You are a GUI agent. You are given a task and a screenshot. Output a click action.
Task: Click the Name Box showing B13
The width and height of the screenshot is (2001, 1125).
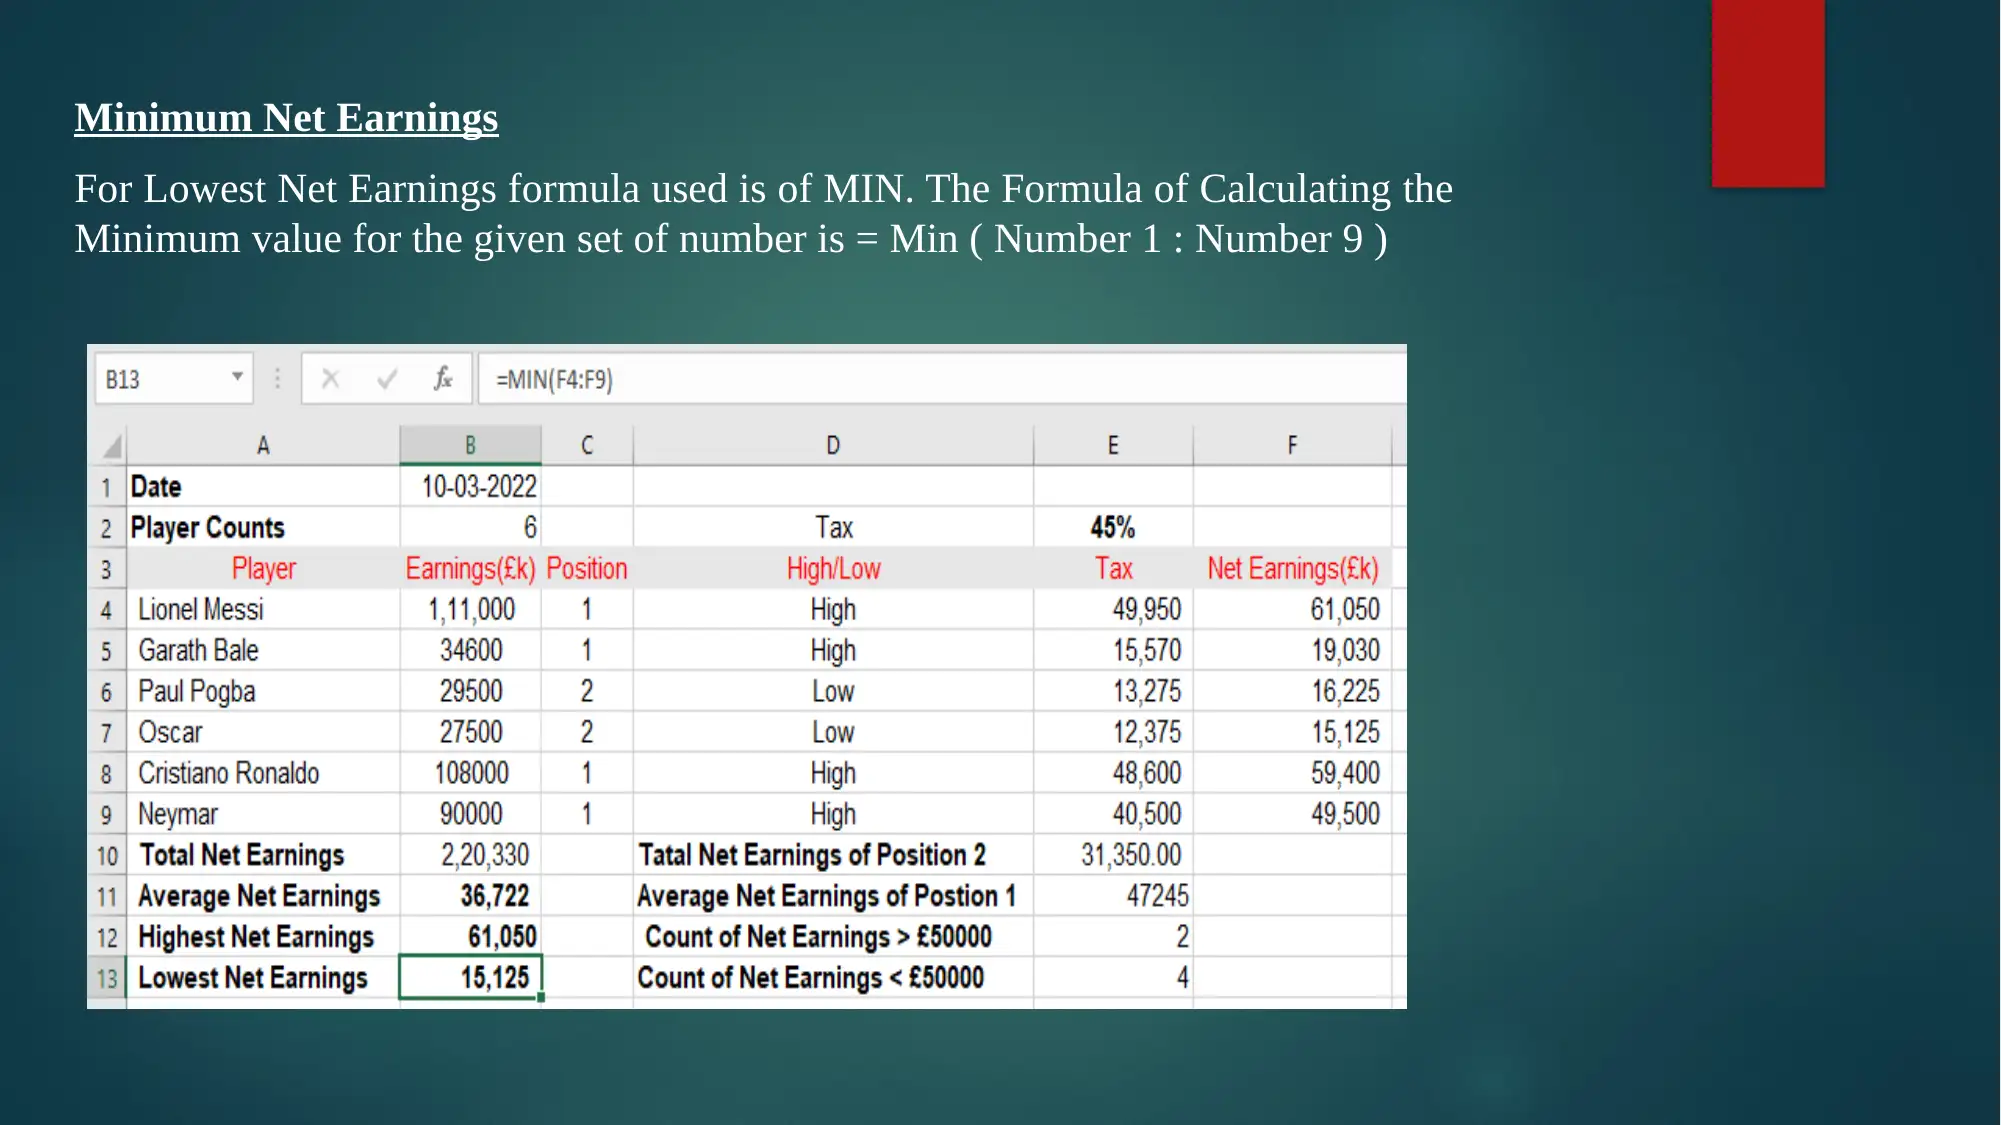[x=174, y=379]
